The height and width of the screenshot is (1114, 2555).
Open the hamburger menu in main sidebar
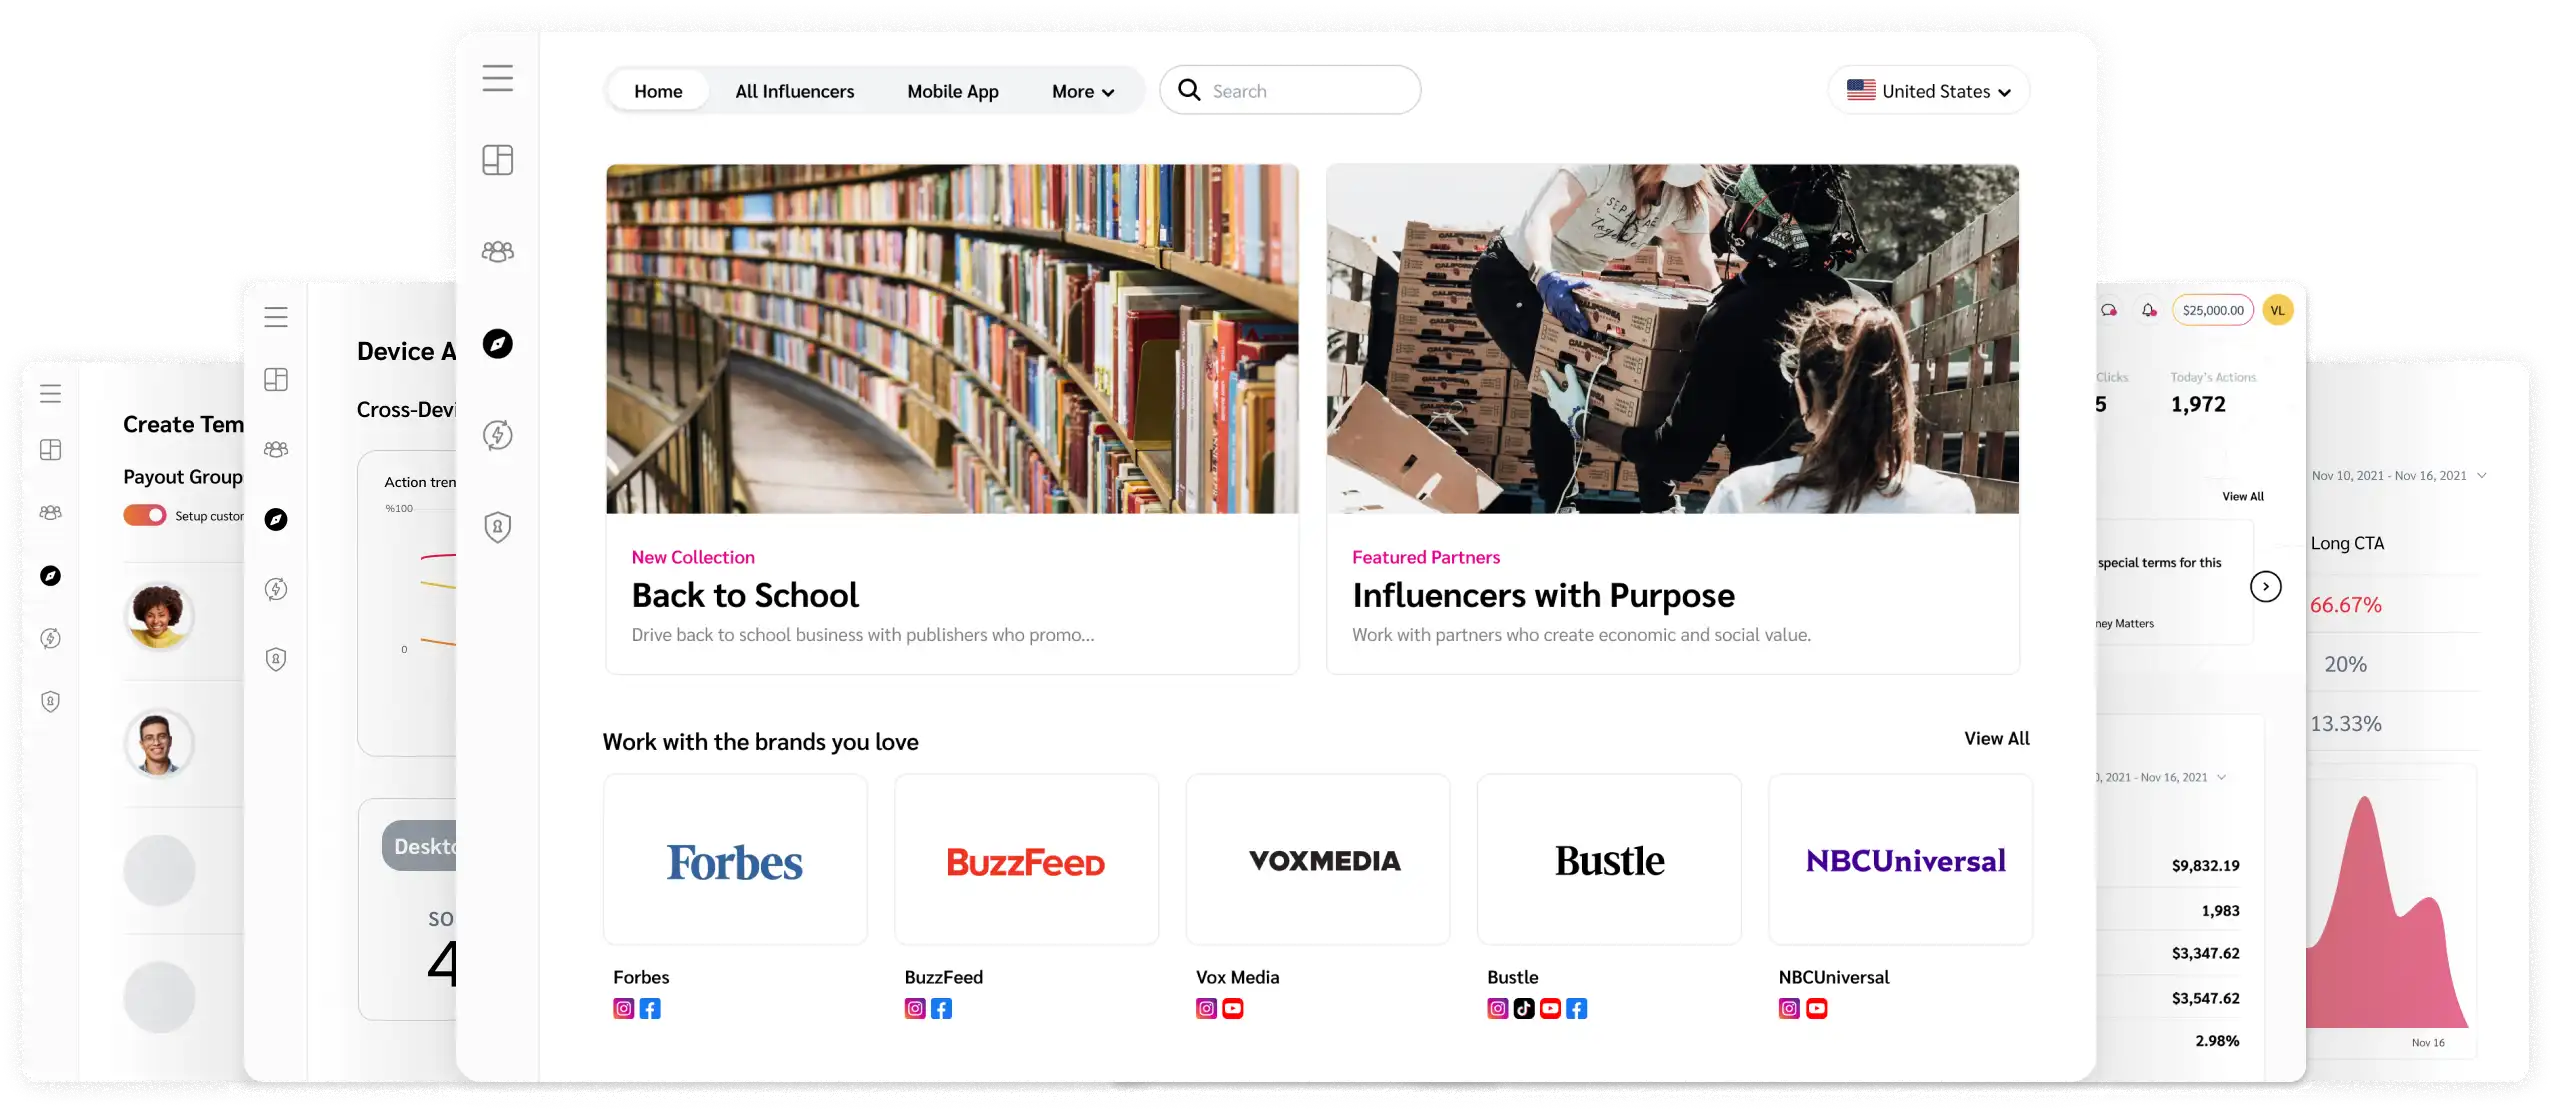coord(497,78)
